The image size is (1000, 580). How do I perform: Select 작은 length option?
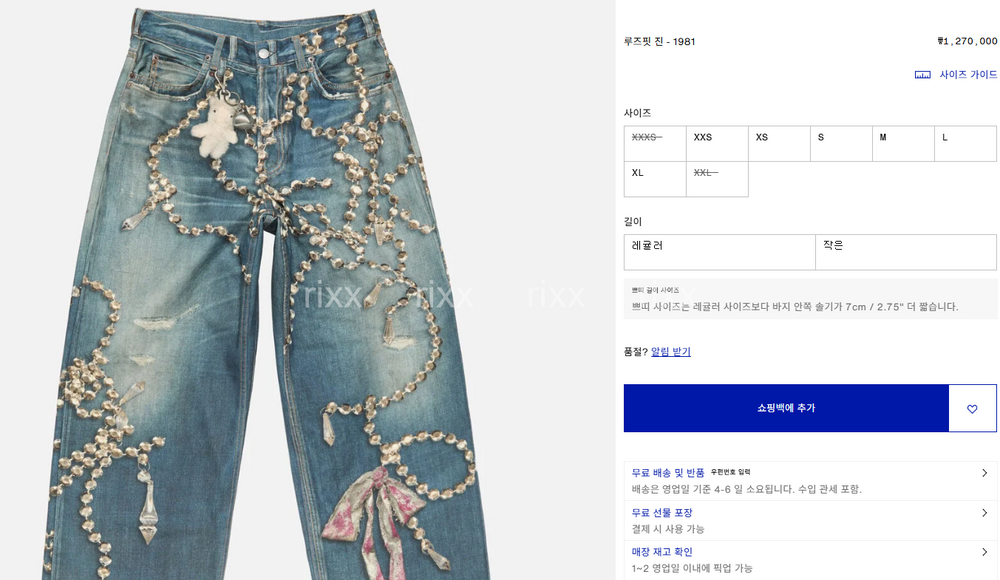[906, 252]
